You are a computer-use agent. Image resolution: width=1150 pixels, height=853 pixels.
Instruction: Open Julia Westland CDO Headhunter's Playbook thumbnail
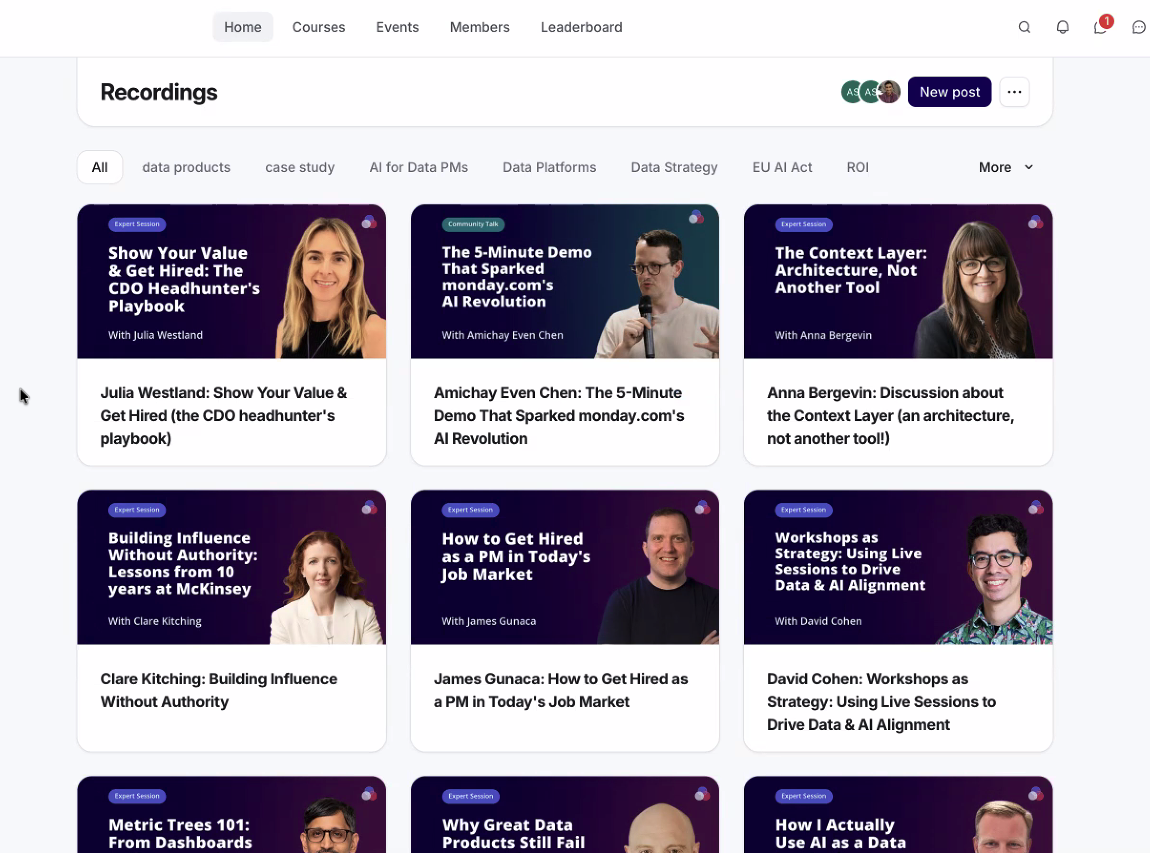(232, 282)
